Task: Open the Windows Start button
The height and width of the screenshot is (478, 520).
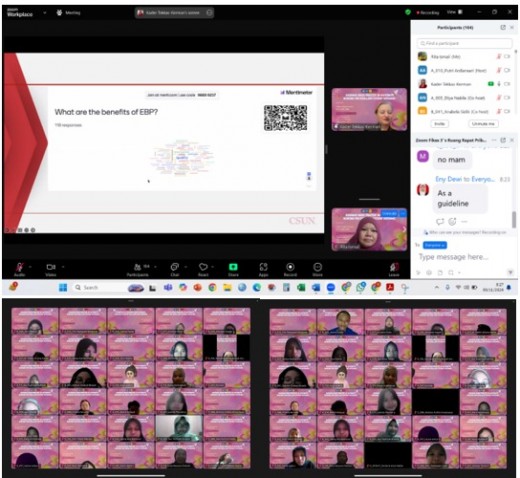Action: click(x=63, y=287)
